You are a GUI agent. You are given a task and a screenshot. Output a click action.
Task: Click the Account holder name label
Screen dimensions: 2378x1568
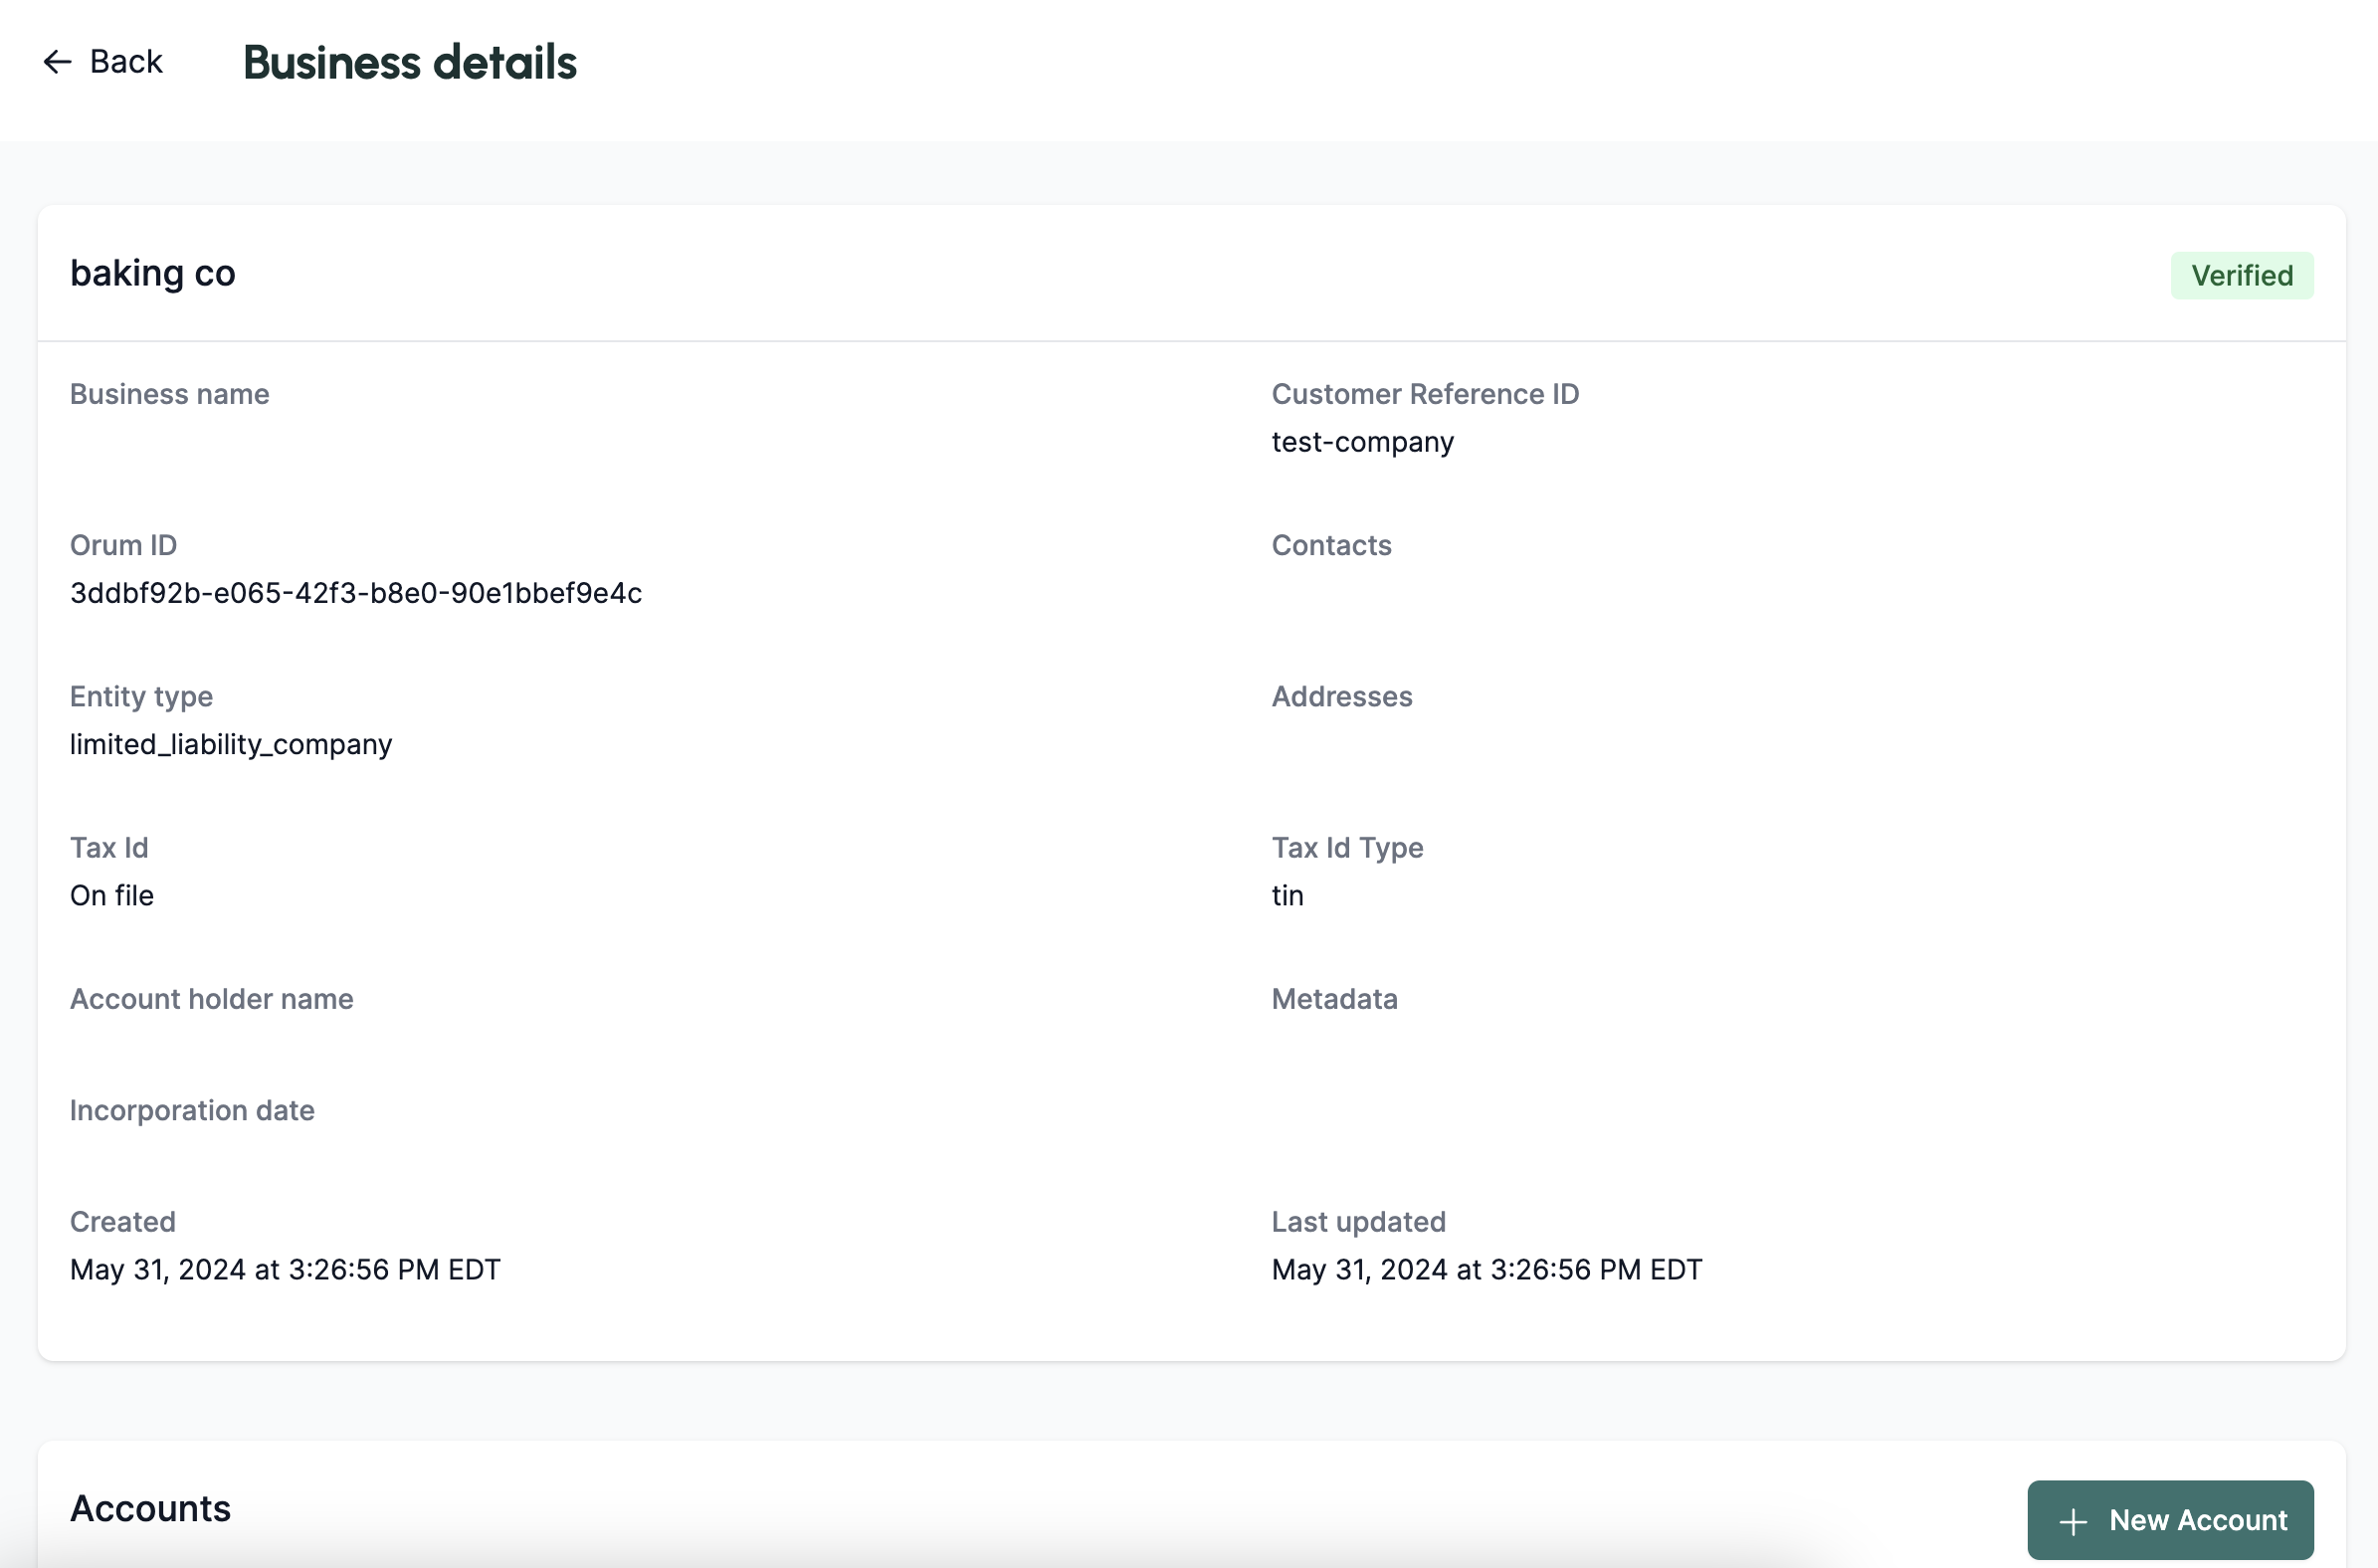[211, 999]
